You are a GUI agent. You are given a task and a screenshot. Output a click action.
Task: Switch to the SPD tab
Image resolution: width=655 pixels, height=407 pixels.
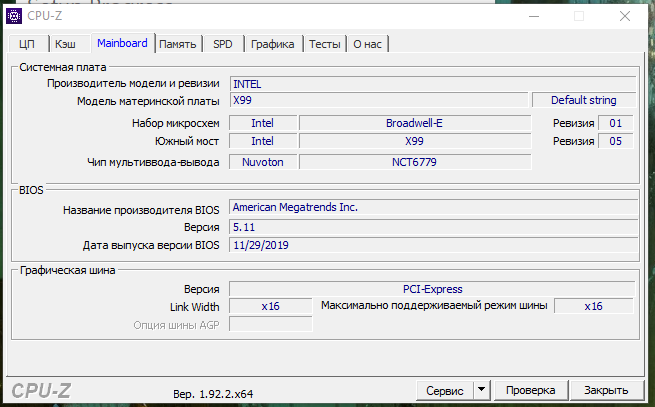(x=223, y=44)
